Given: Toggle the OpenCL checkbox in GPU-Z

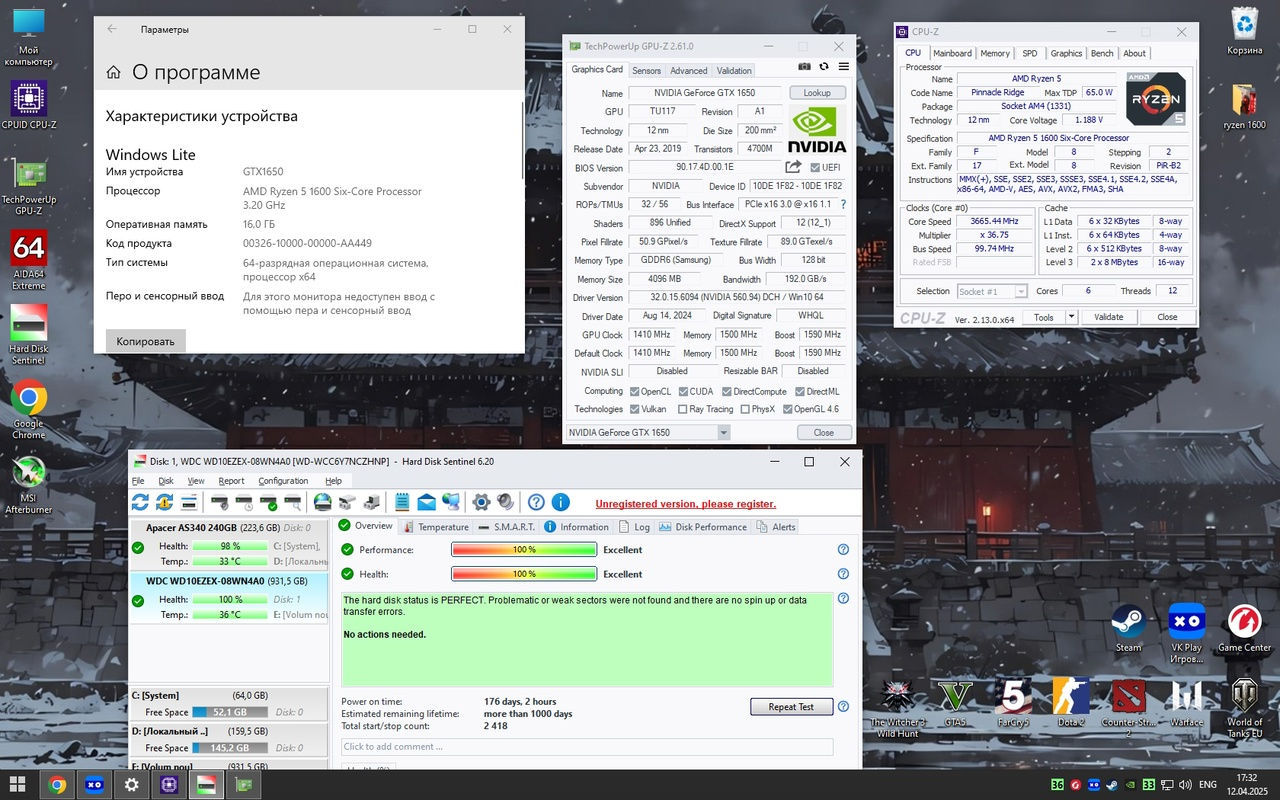Looking at the screenshot, I should (635, 391).
